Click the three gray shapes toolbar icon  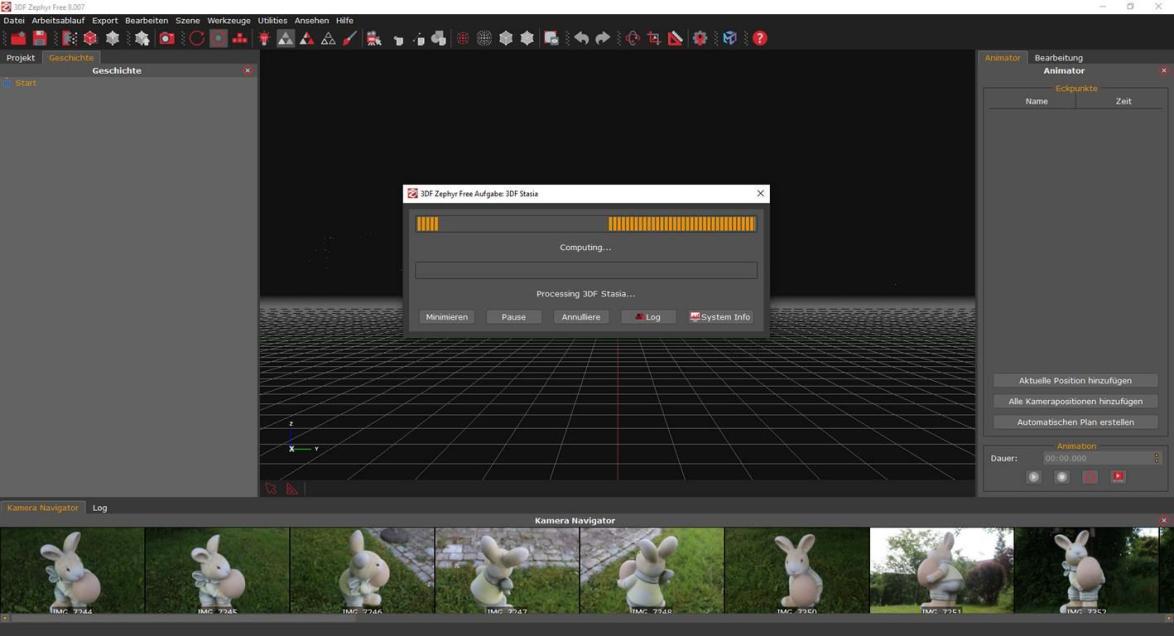coord(439,38)
